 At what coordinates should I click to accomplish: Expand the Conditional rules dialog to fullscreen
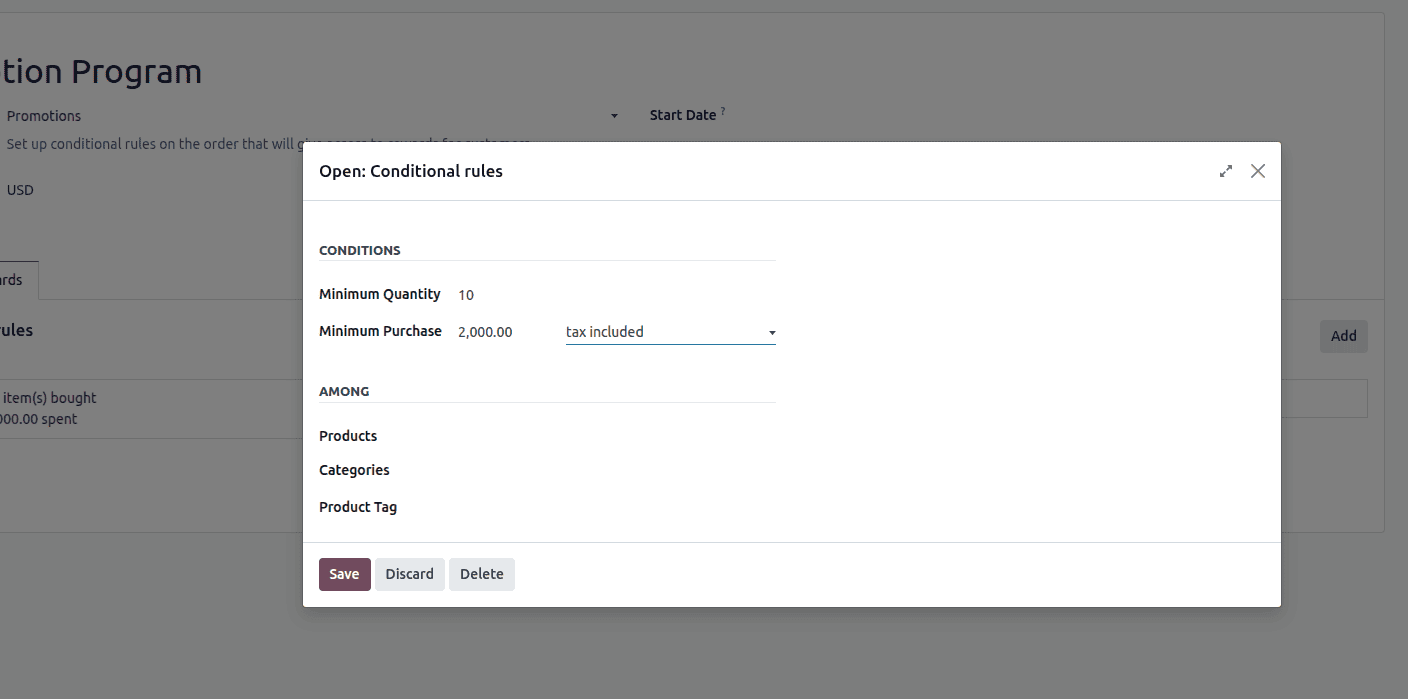[x=1226, y=171]
